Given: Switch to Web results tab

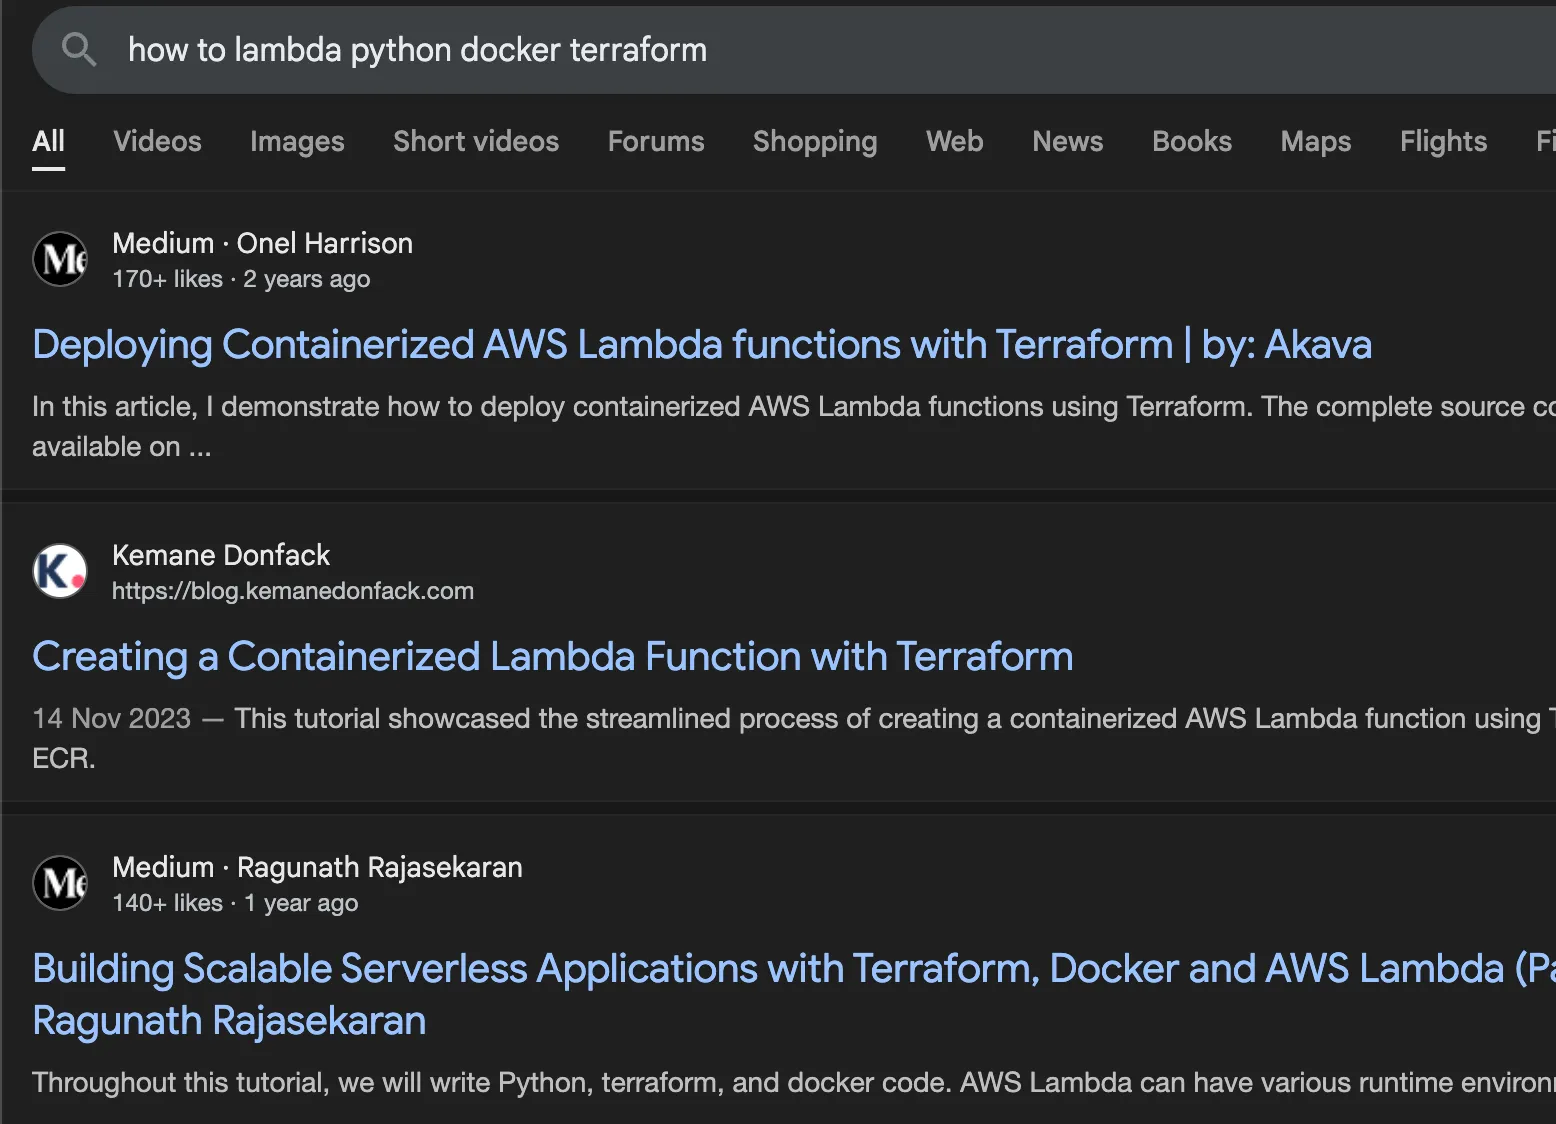Looking at the screenshot, I should (954, 142).
